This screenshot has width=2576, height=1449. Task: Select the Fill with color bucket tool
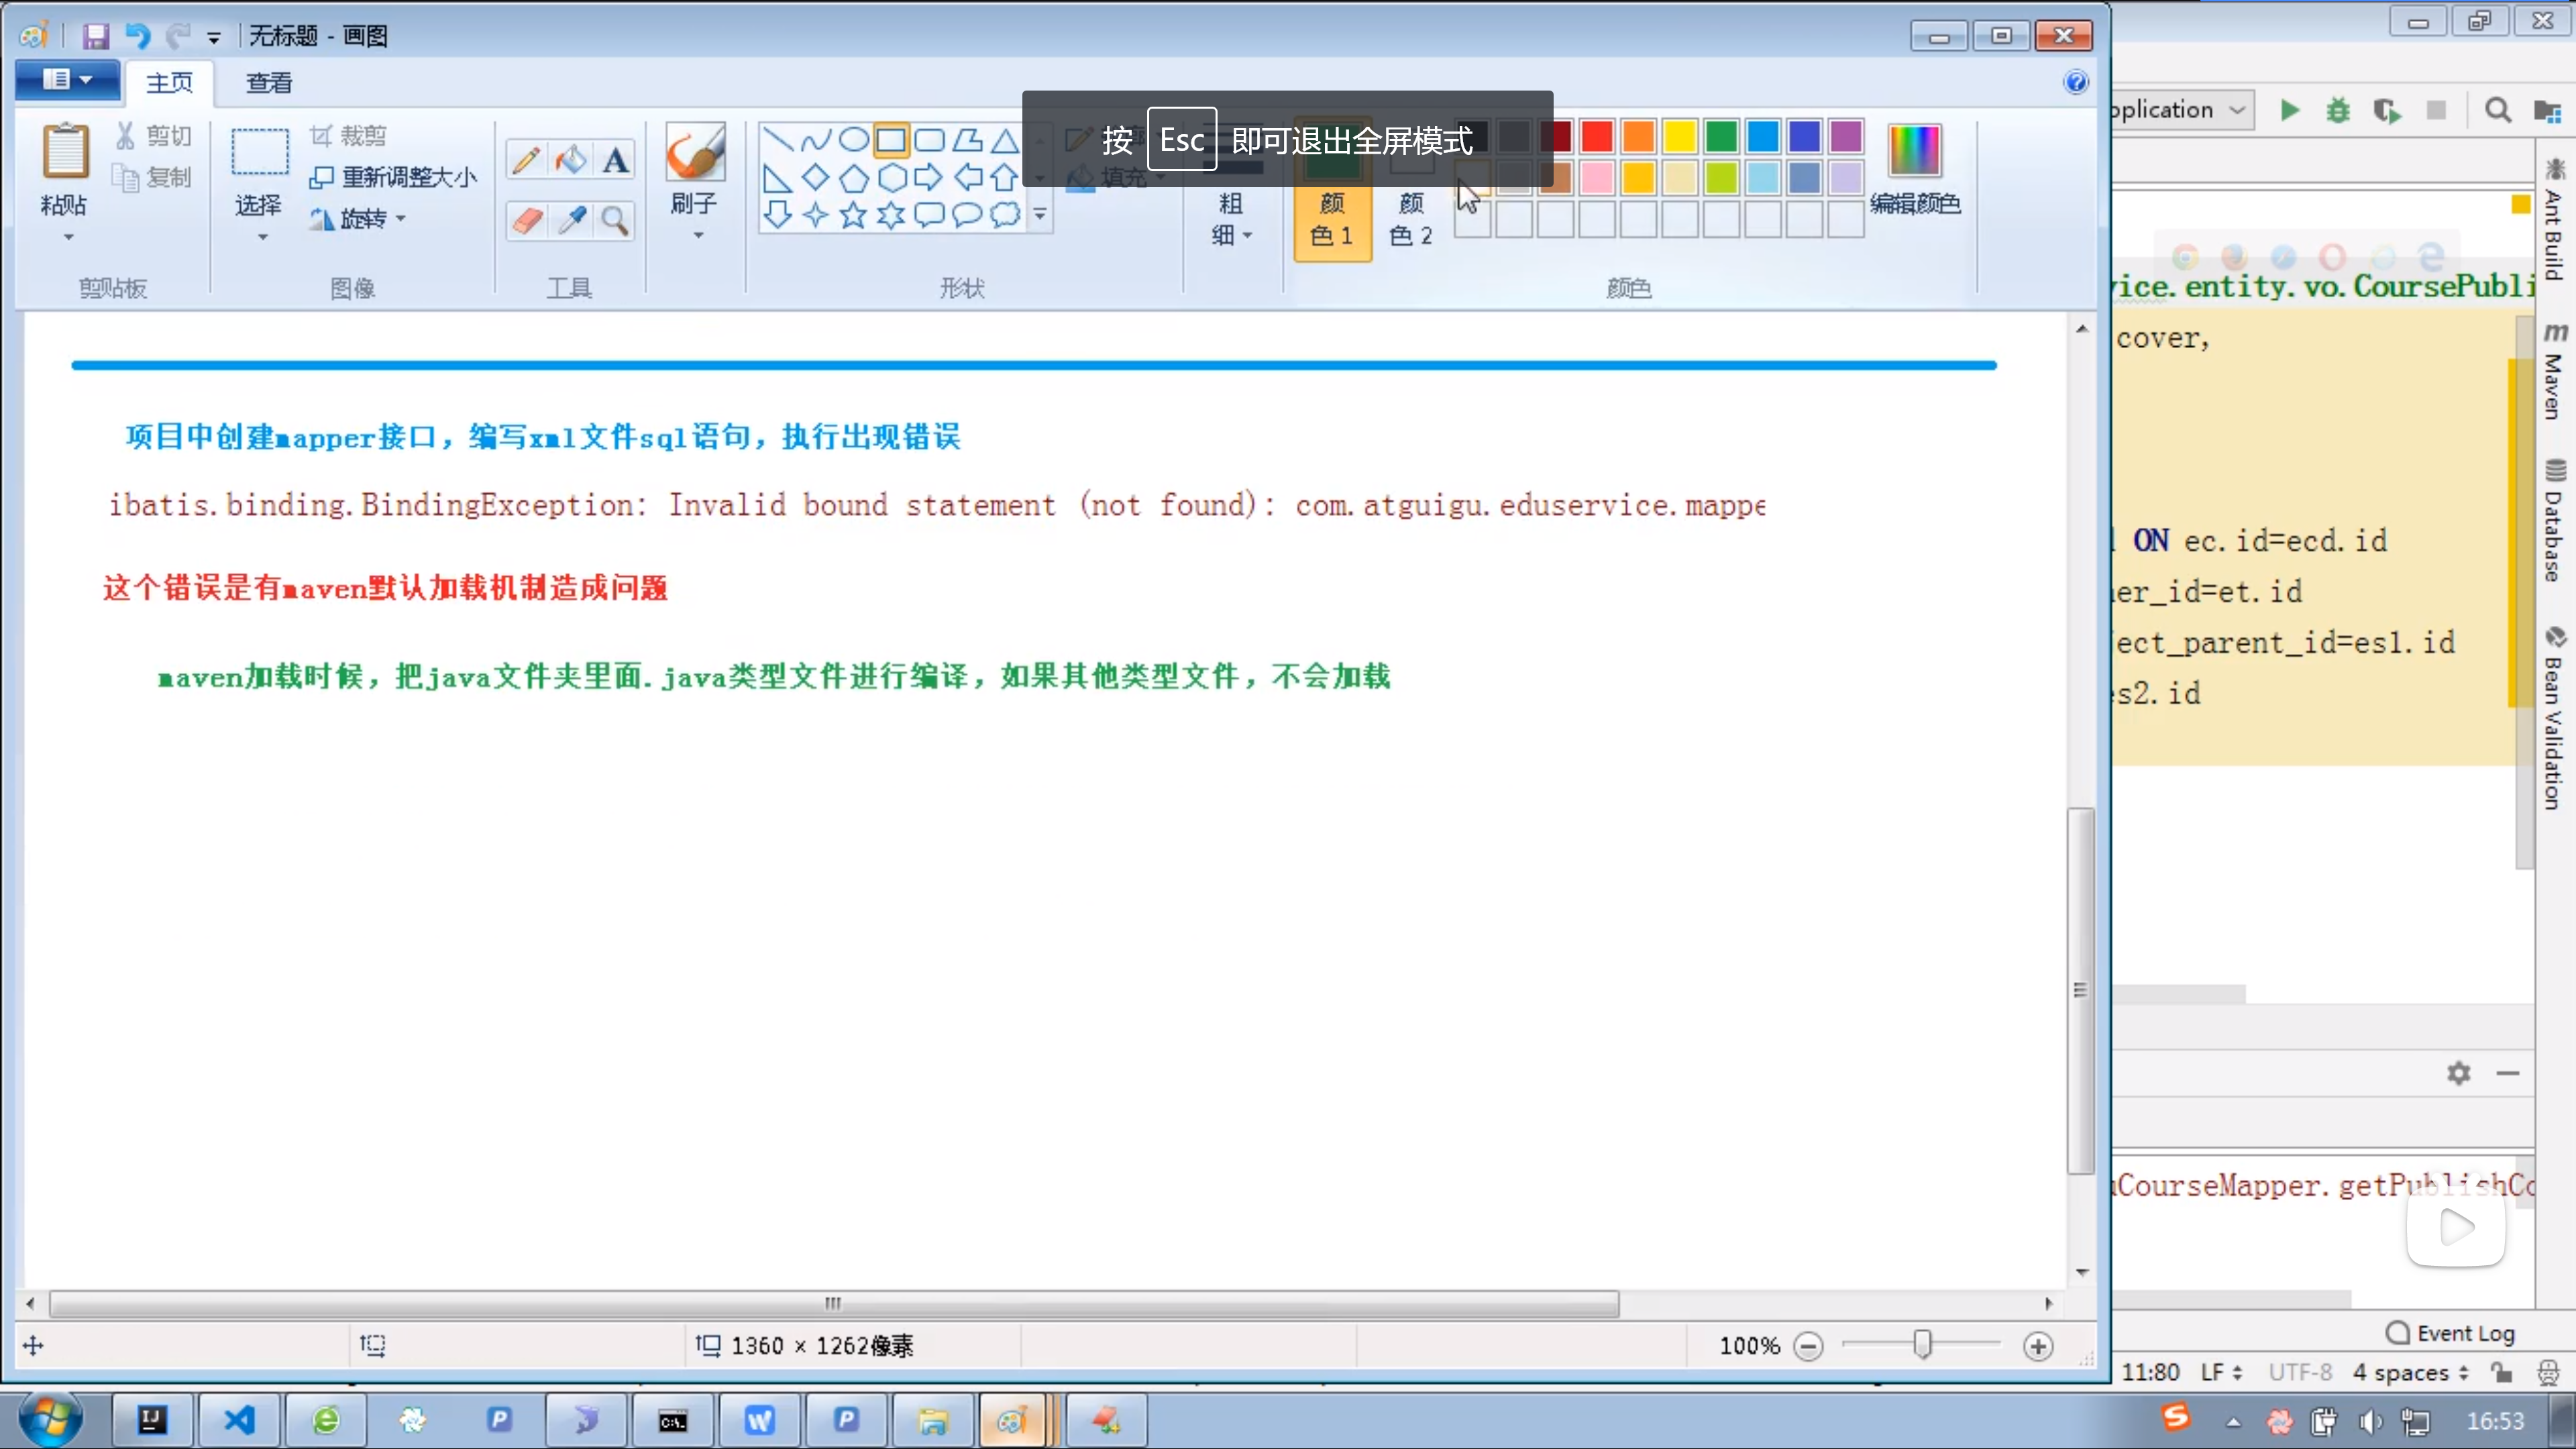tap(571, 160)
